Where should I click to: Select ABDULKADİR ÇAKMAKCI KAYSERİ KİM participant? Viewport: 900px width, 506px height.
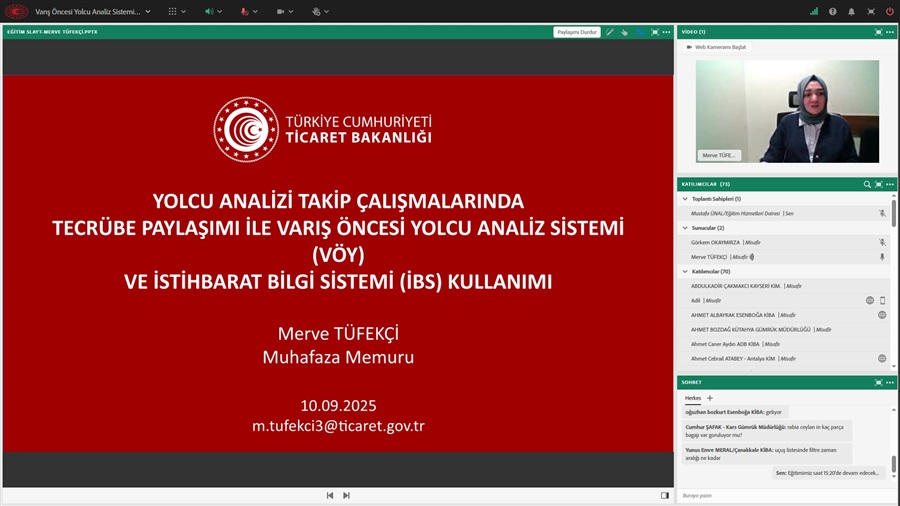point(783,286)
